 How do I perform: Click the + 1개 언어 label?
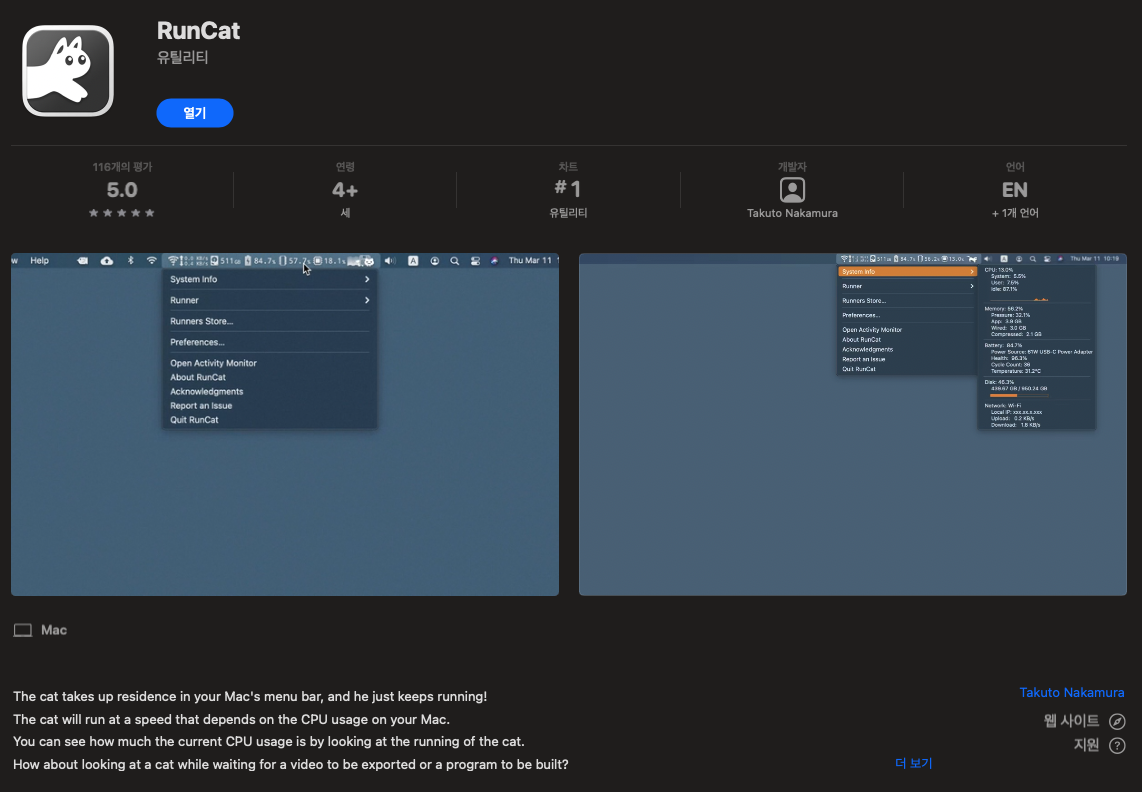(1015, 213)
